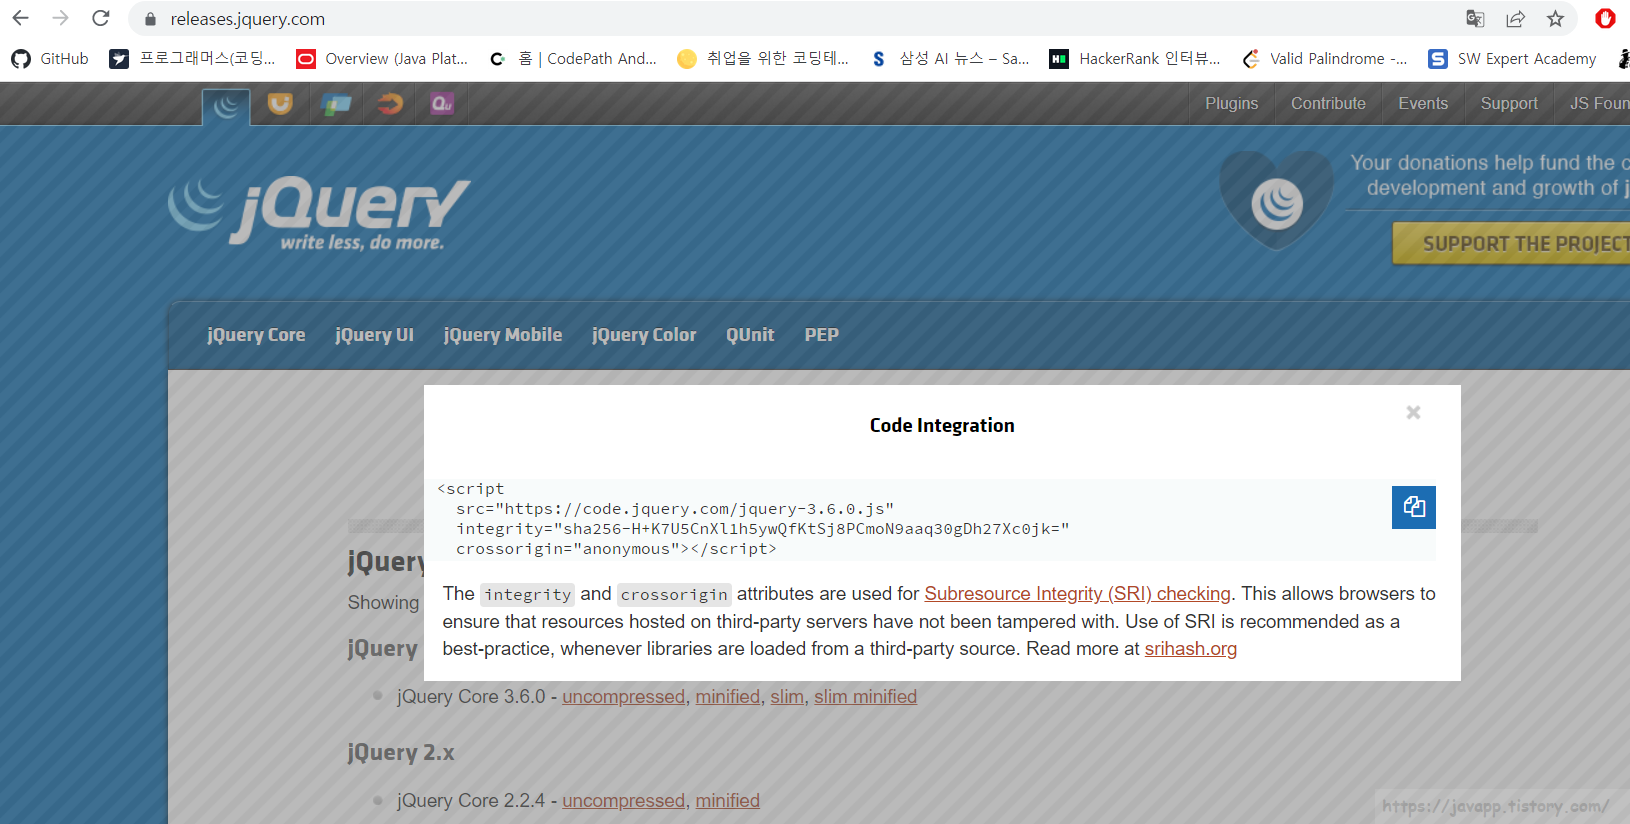The image size is (1630, 824).
Task: Open jQuery Core 3.6.0 uncompressed link
Action: pos(623,697)
